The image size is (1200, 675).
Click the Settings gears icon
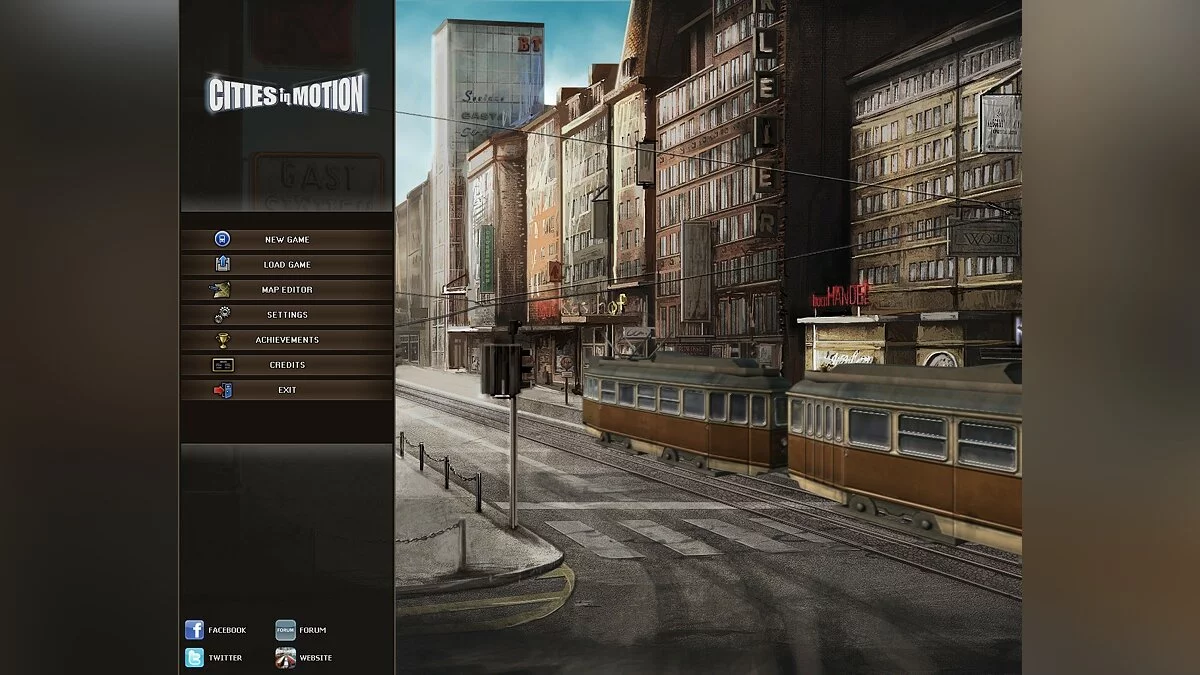(x=222, y=314)
